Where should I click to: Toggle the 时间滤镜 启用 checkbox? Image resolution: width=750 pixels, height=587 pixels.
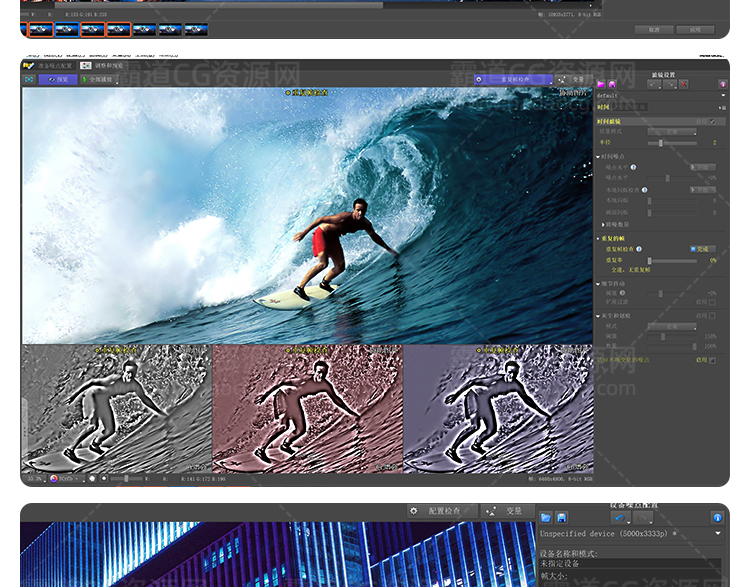[712, 122]
